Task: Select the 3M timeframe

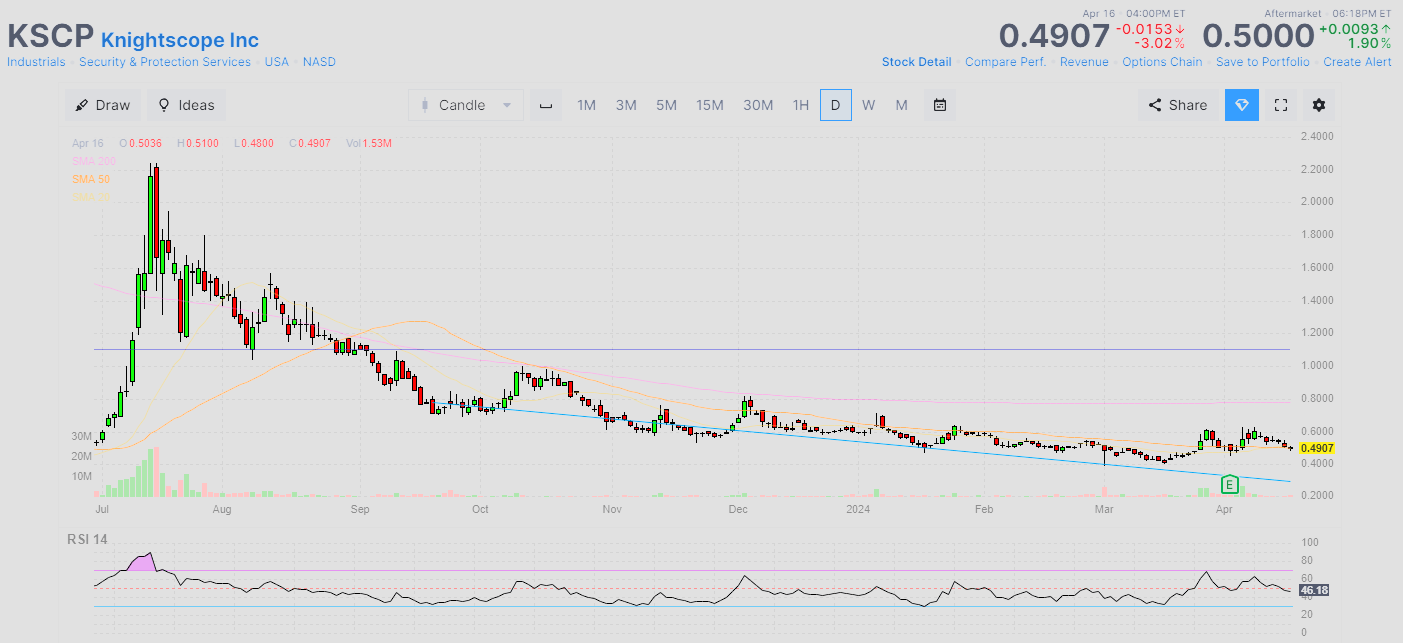Action: [x=626, y=105]
